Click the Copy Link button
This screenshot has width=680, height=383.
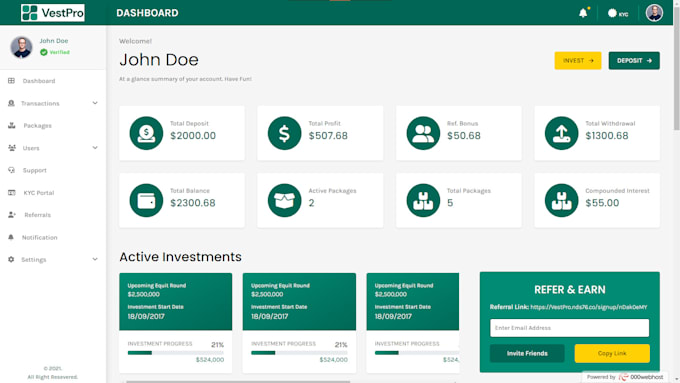pyautogui.click(x=612, y=354)
